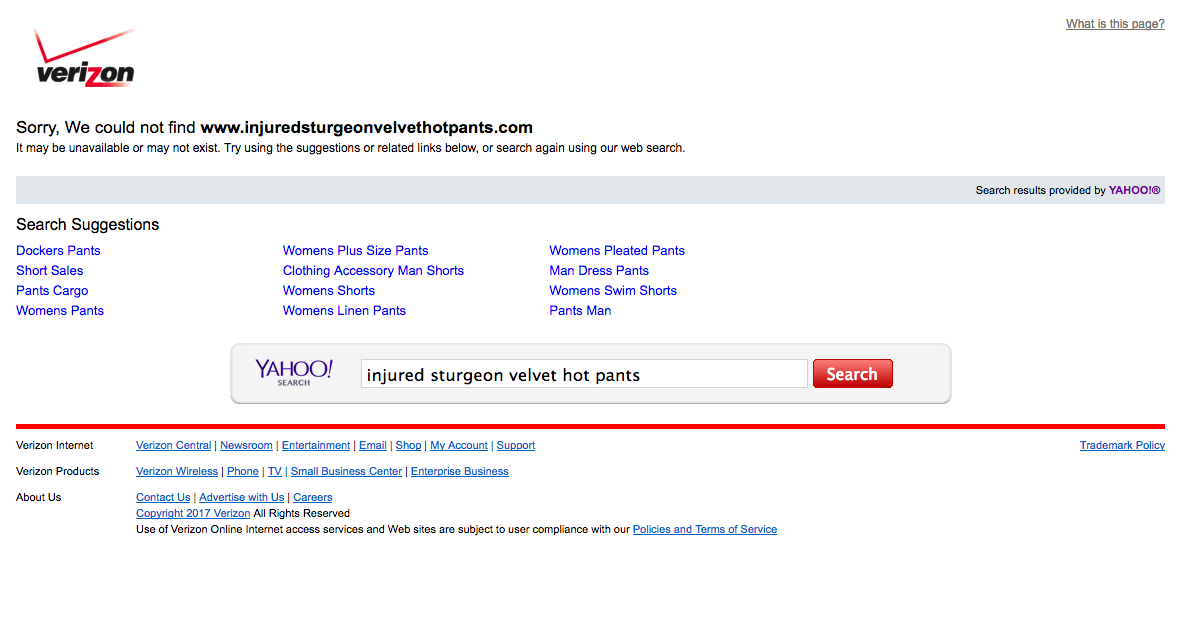The height and width of the screenshot is (627, 1183).
Task: Click the bold injuredsturgeonvelvethotpants.com domain text
Action: (367, 128)
